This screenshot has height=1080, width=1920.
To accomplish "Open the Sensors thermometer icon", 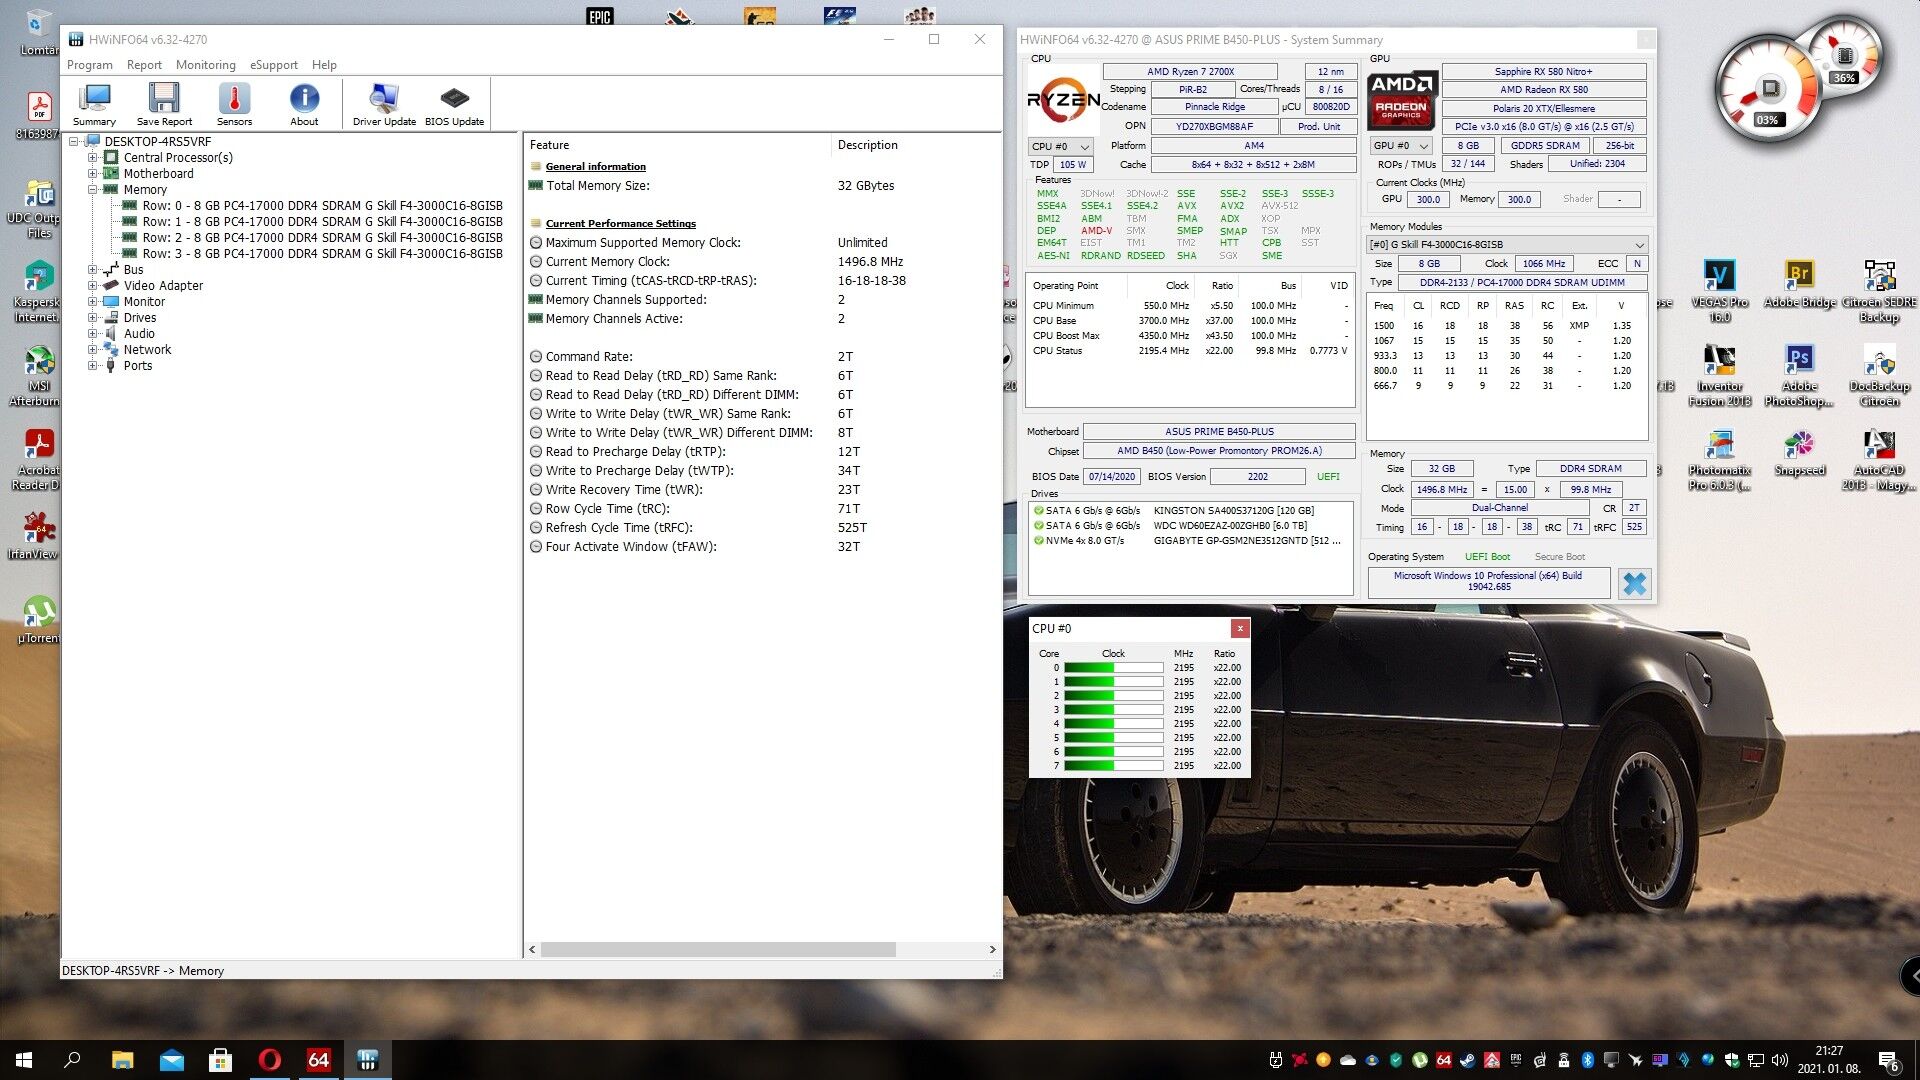I will pyautogui.click(x=234, y=104).
